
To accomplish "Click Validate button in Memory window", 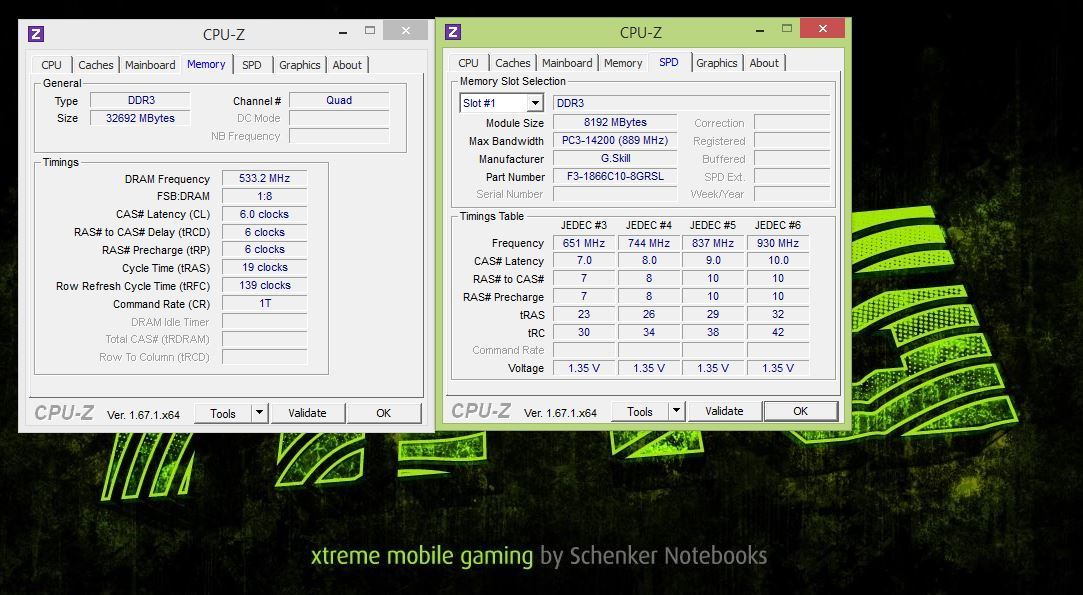I will click(307, 413).
